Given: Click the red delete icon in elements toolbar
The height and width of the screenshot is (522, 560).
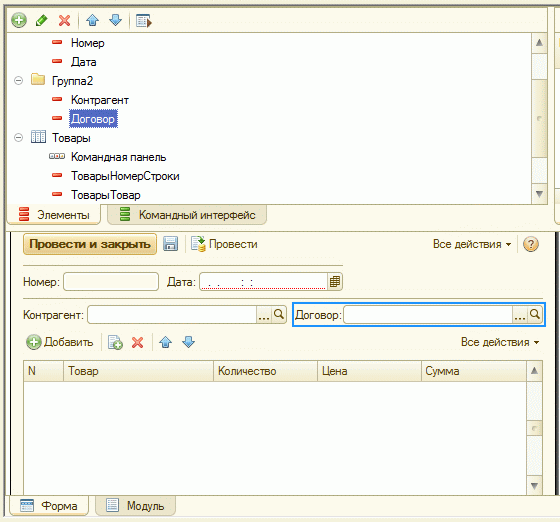Looking at the screenshot, I should tap(65, 20).
